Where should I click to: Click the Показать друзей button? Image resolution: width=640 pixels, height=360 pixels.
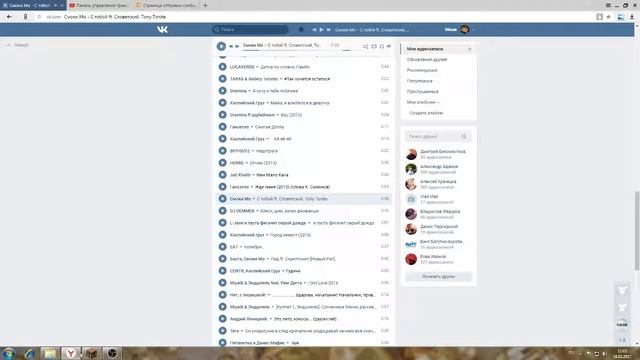tap(438, 276)
